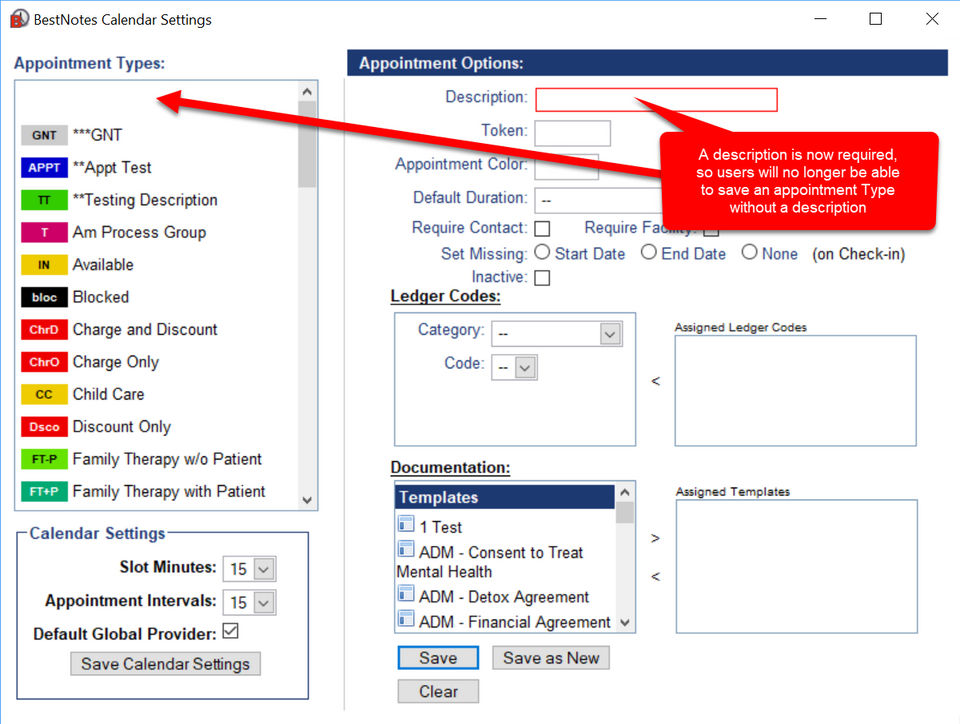This screenshot has height=724, width=960.
Task: Uncheck Default Global Provider checkbox
Action: pyautogui.click(x=231, y=631)
